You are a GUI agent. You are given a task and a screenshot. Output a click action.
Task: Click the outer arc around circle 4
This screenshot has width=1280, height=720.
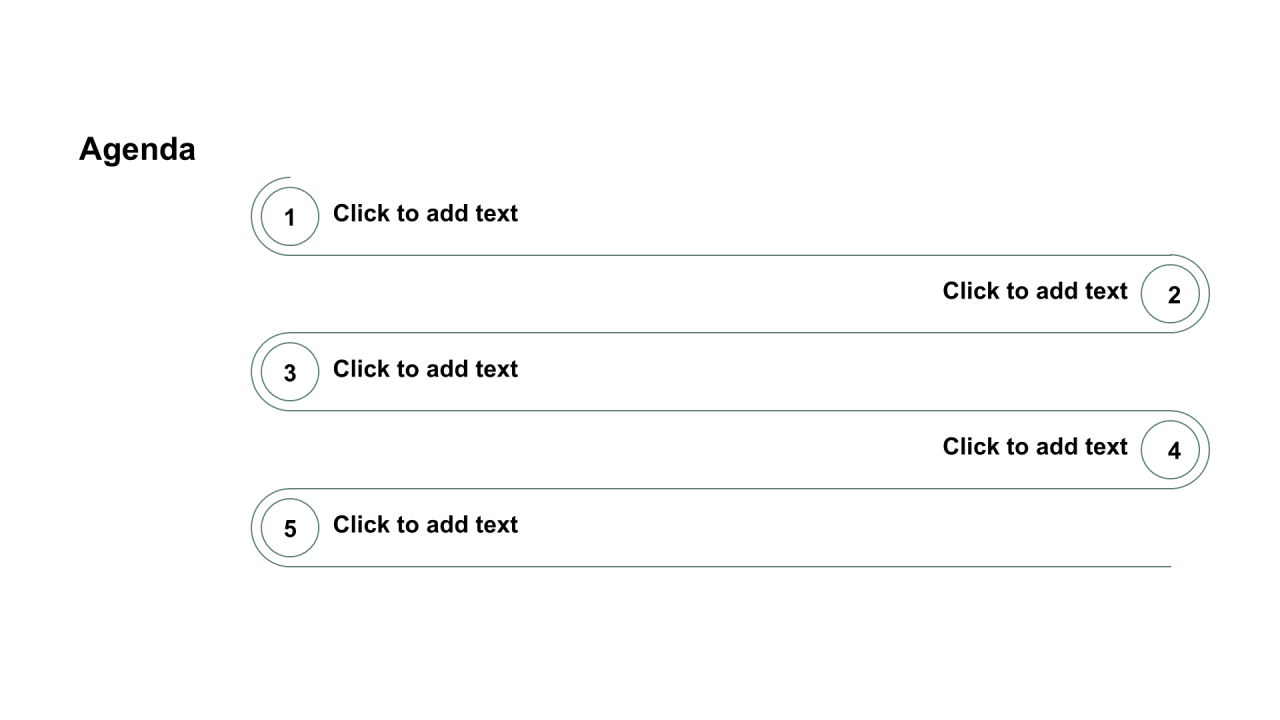tap(1209, 450)
